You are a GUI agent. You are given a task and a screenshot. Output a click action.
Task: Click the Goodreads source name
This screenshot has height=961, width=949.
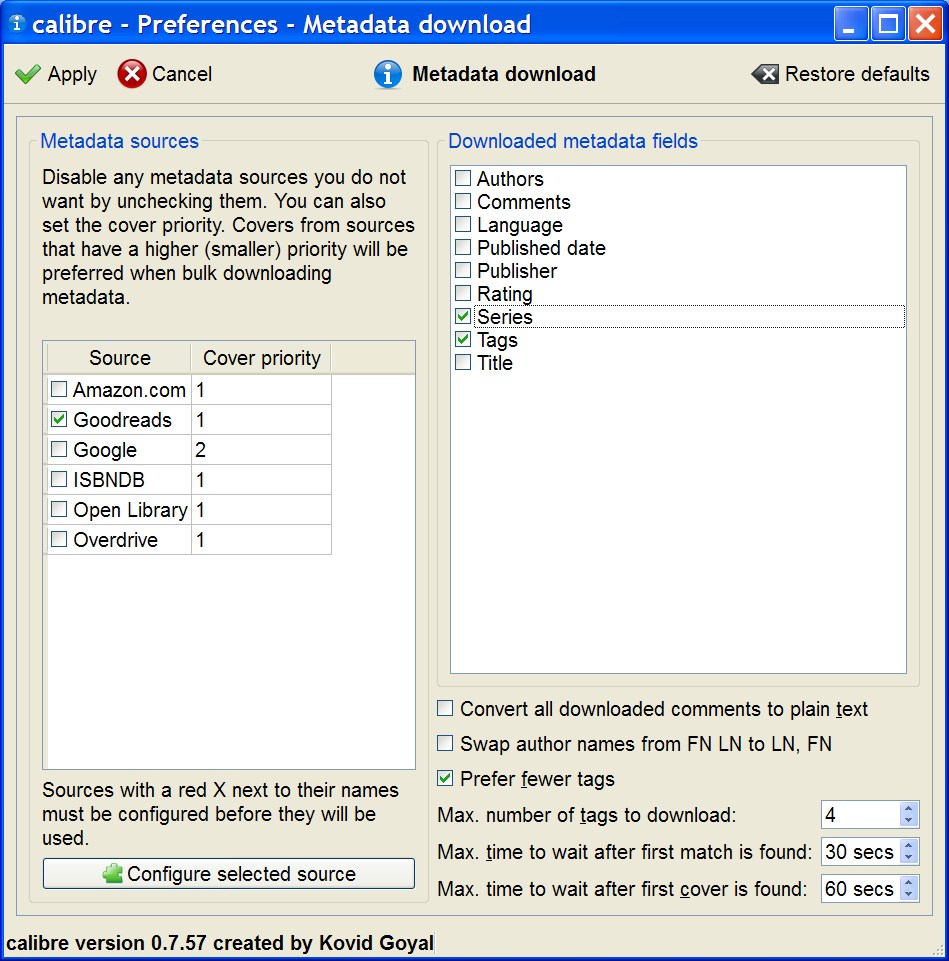[x=123, y=419]
